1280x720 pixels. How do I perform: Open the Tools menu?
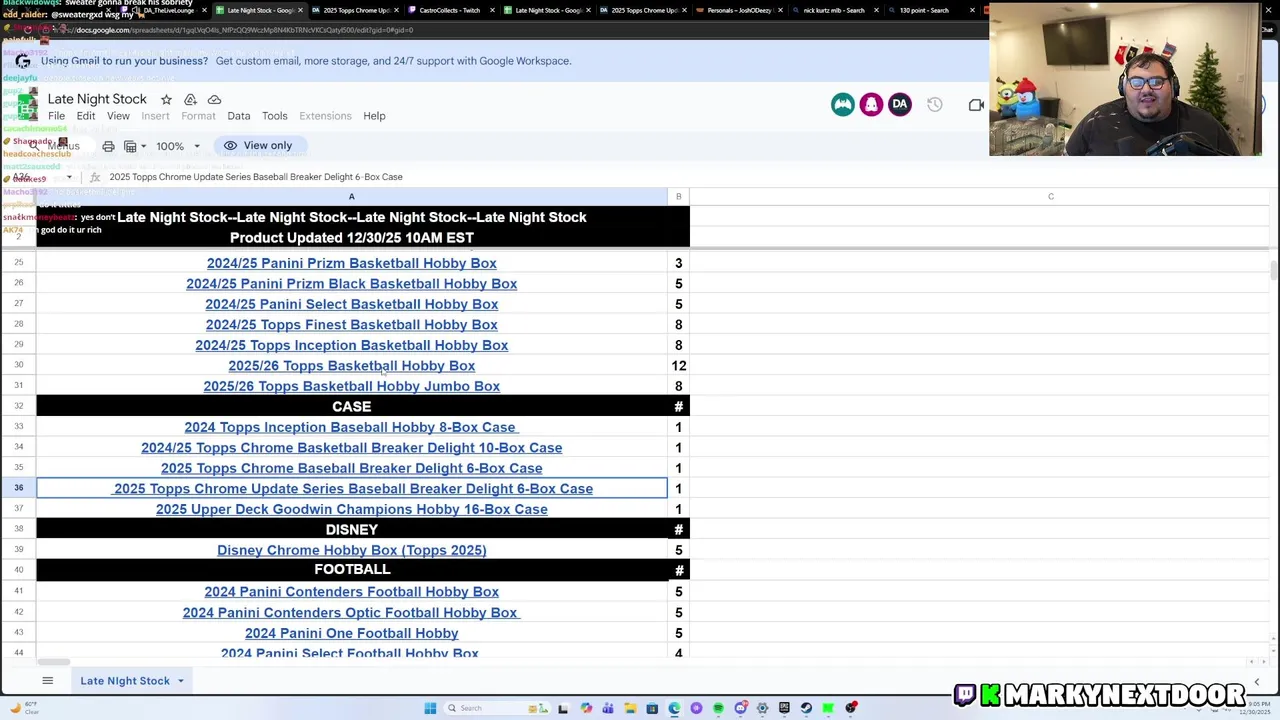coord(274,116)
